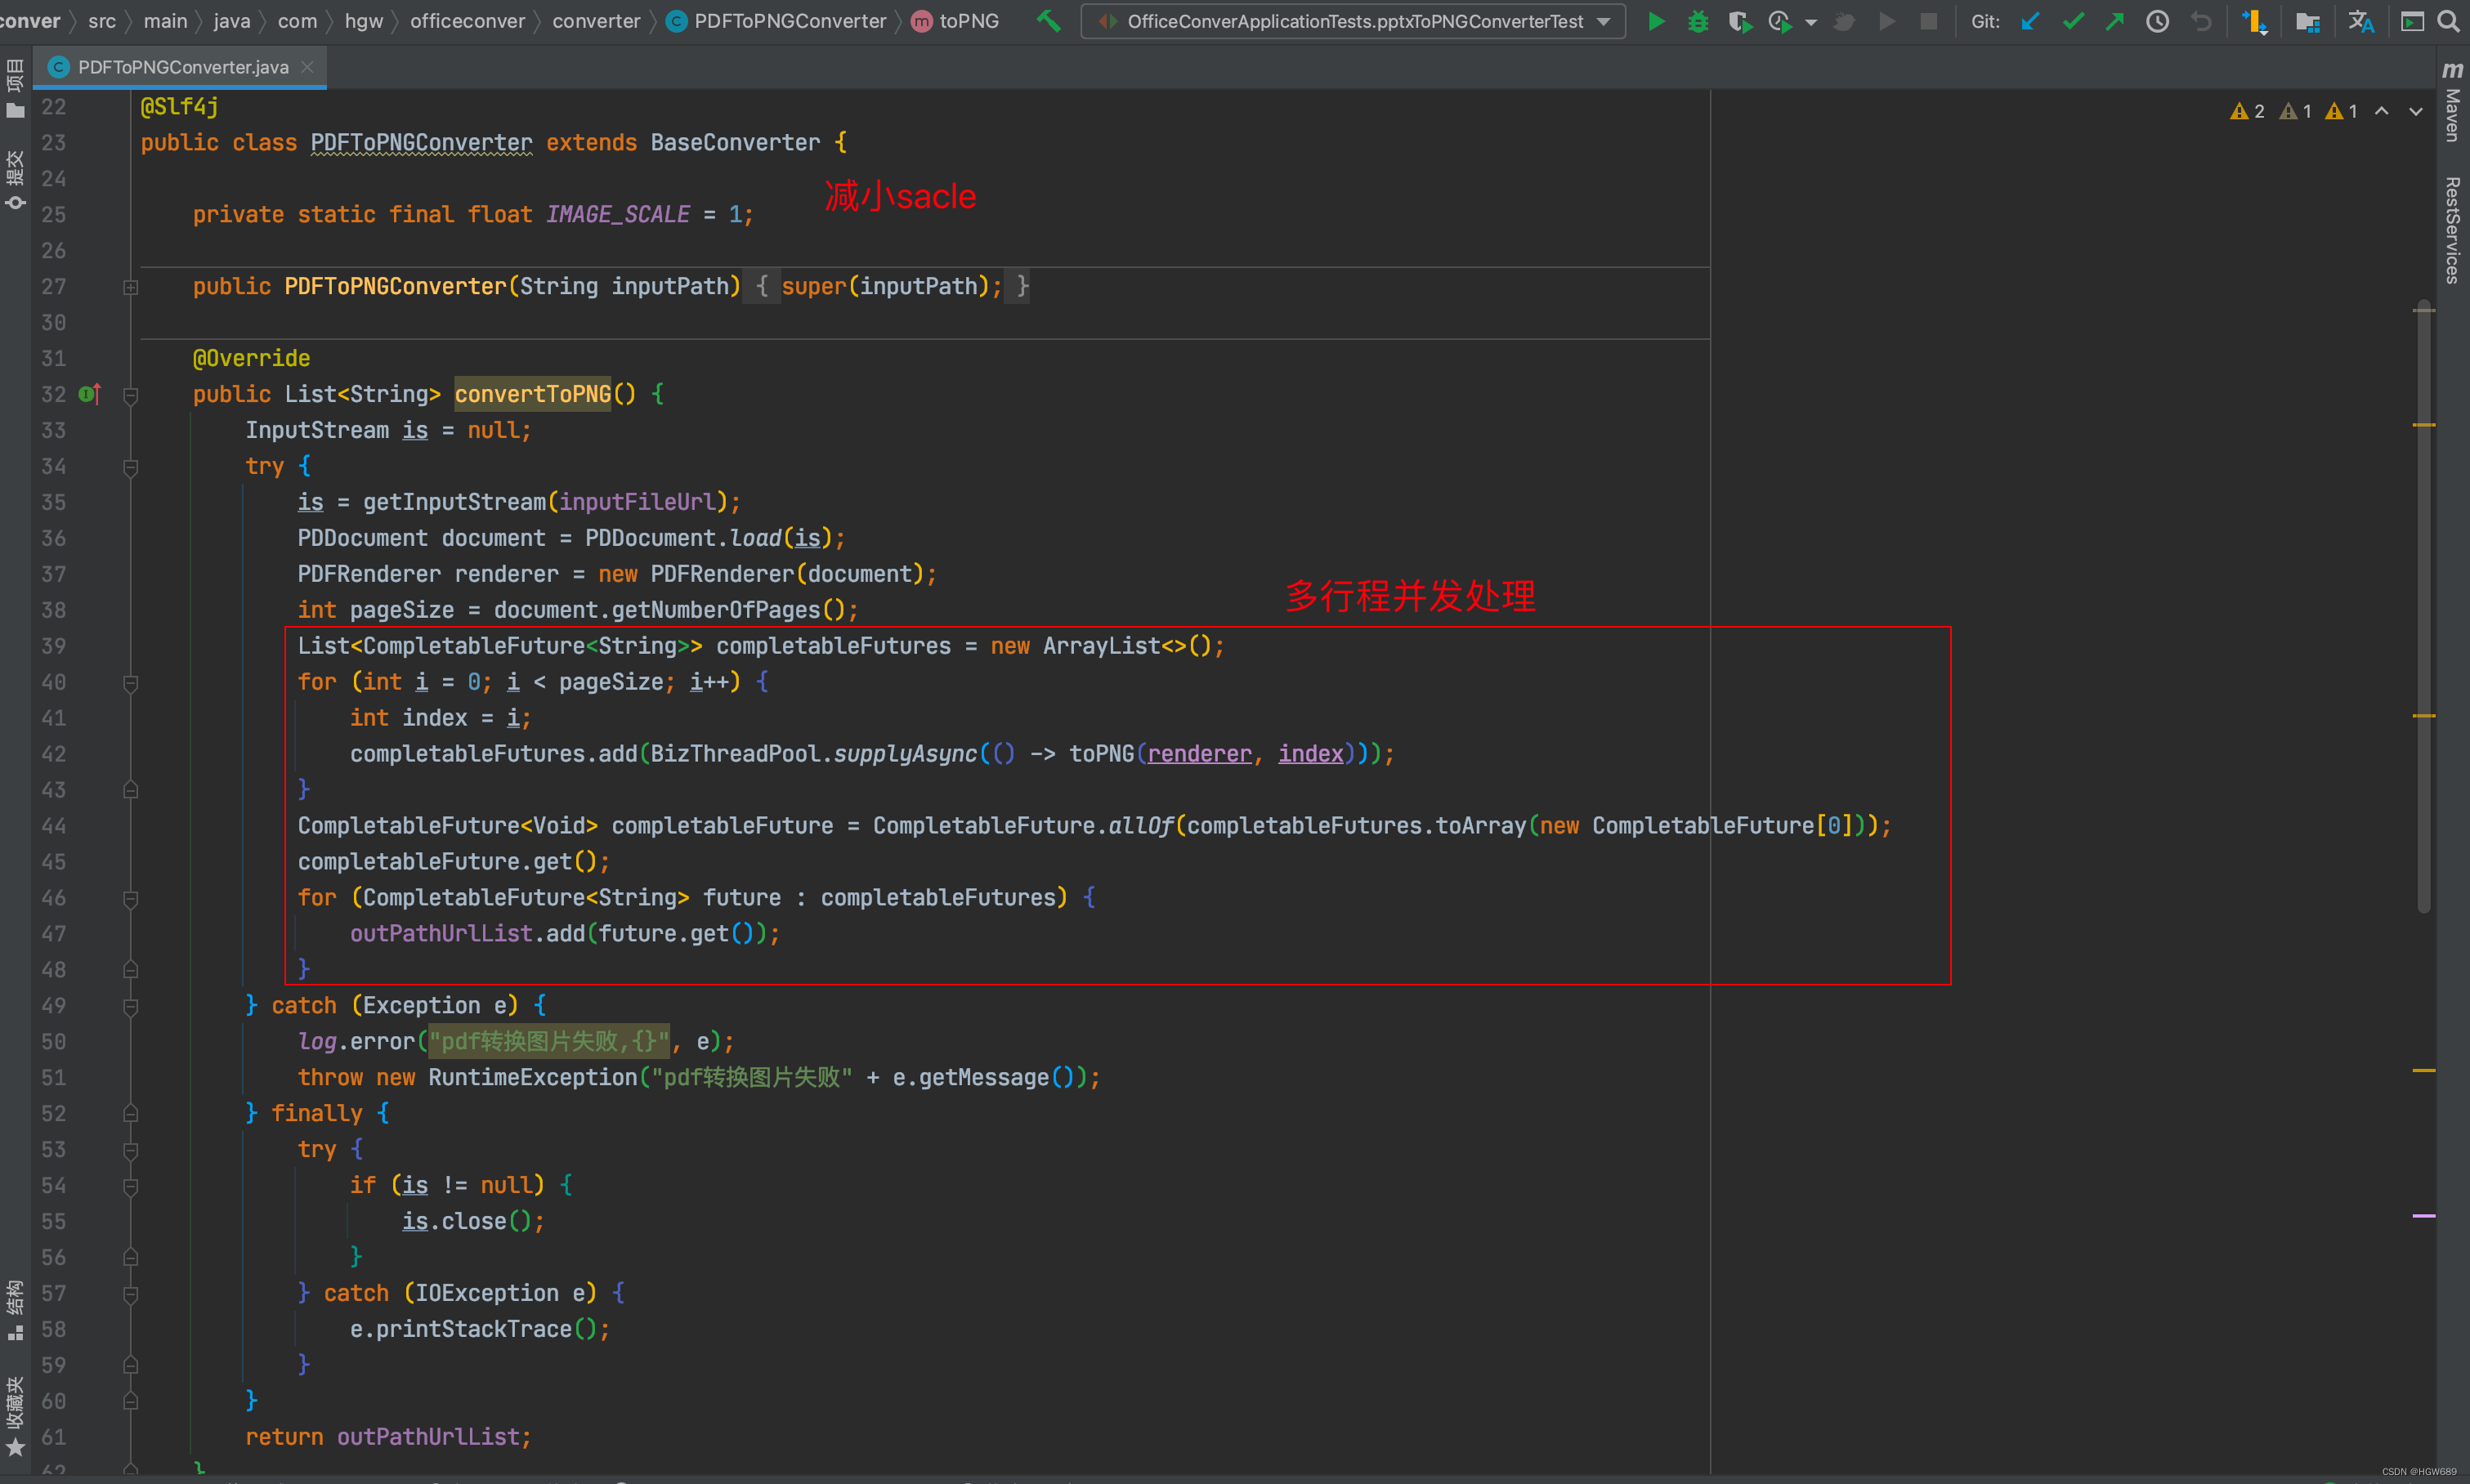The image size is (2470, 1484).
Task: Click the run anything window icon
Action: tap(2412, 21)
